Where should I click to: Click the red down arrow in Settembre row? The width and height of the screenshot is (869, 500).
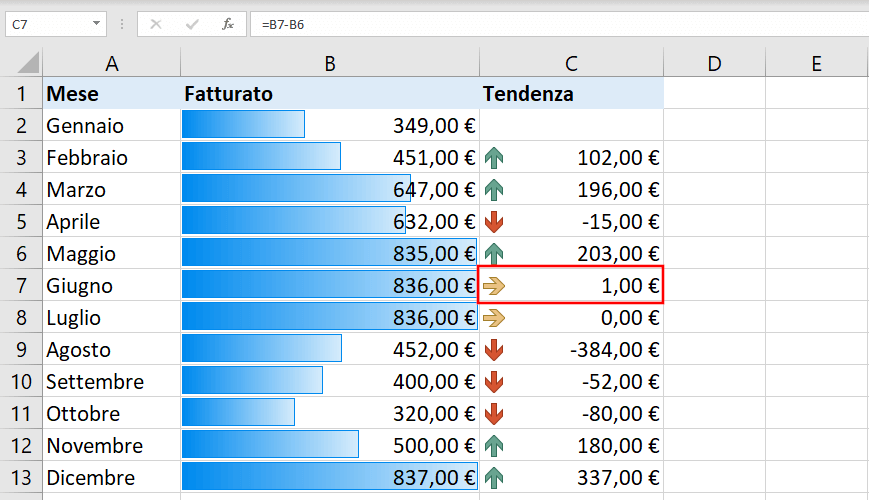494,382
